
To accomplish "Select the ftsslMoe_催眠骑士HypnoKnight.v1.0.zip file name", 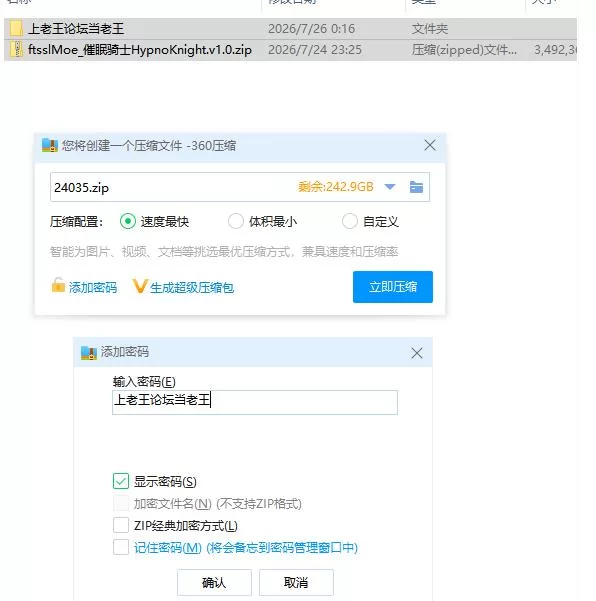I will click(140, 49).
